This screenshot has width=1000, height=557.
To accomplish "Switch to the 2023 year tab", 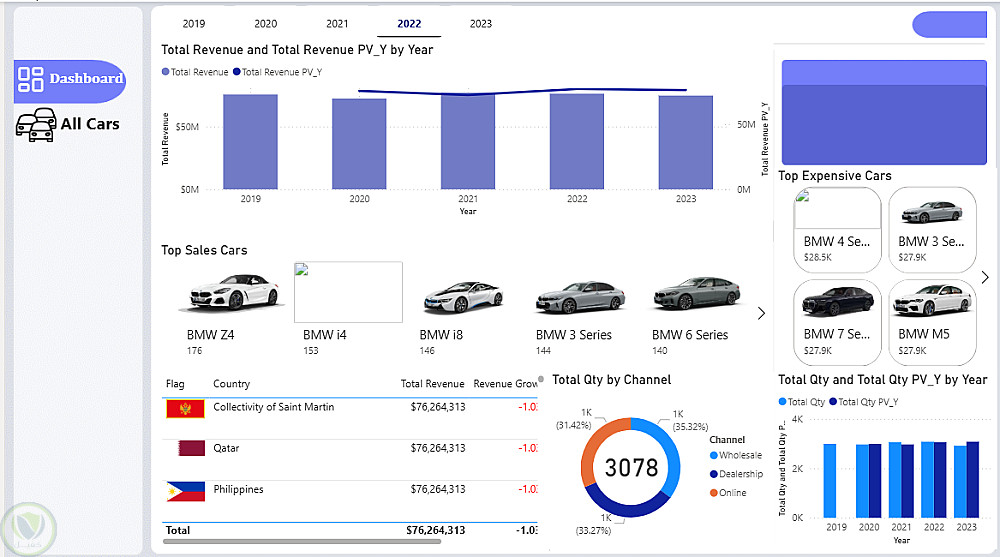I will [x=480, y=24].
